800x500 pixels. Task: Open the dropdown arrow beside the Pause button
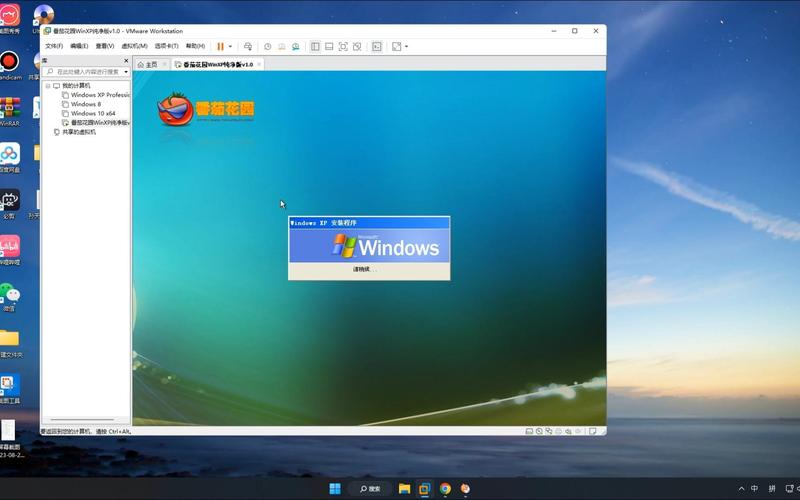click(230, 46)
